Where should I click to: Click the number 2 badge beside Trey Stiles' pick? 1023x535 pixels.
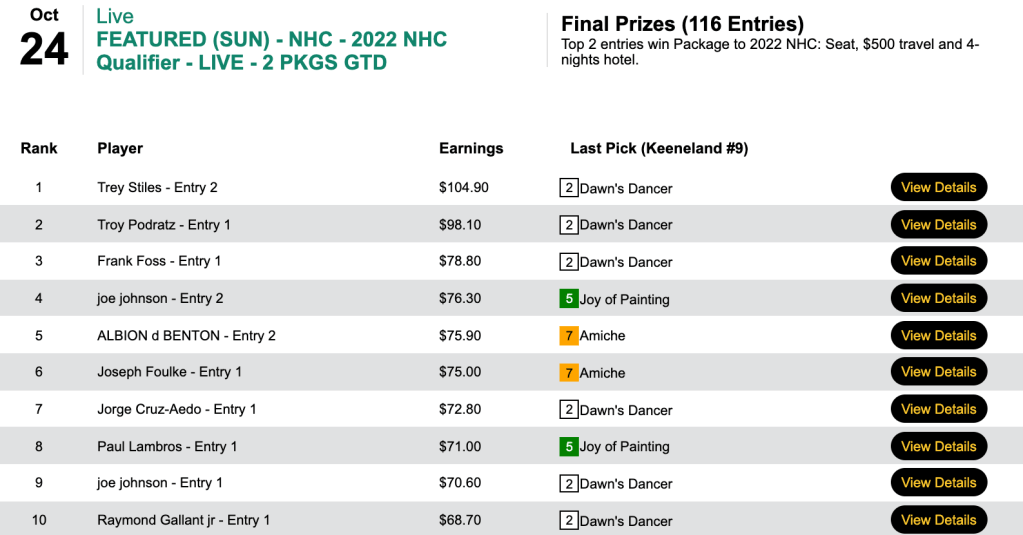click(x=569, y=188)
